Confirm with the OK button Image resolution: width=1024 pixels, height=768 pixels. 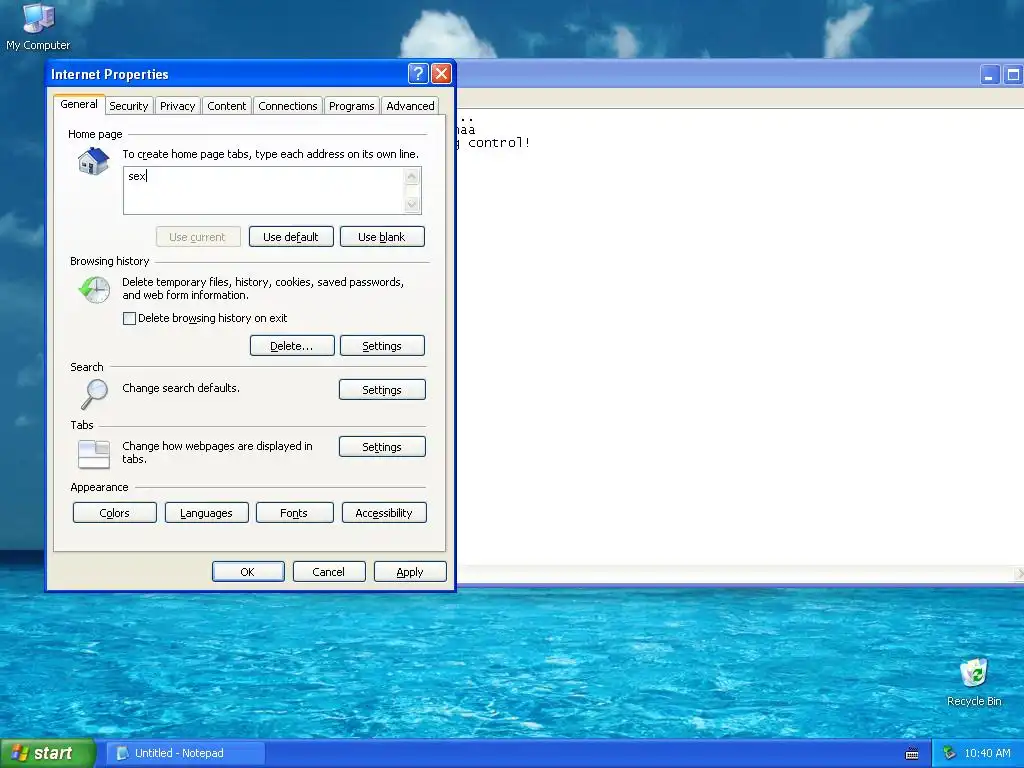pos(248,571)
